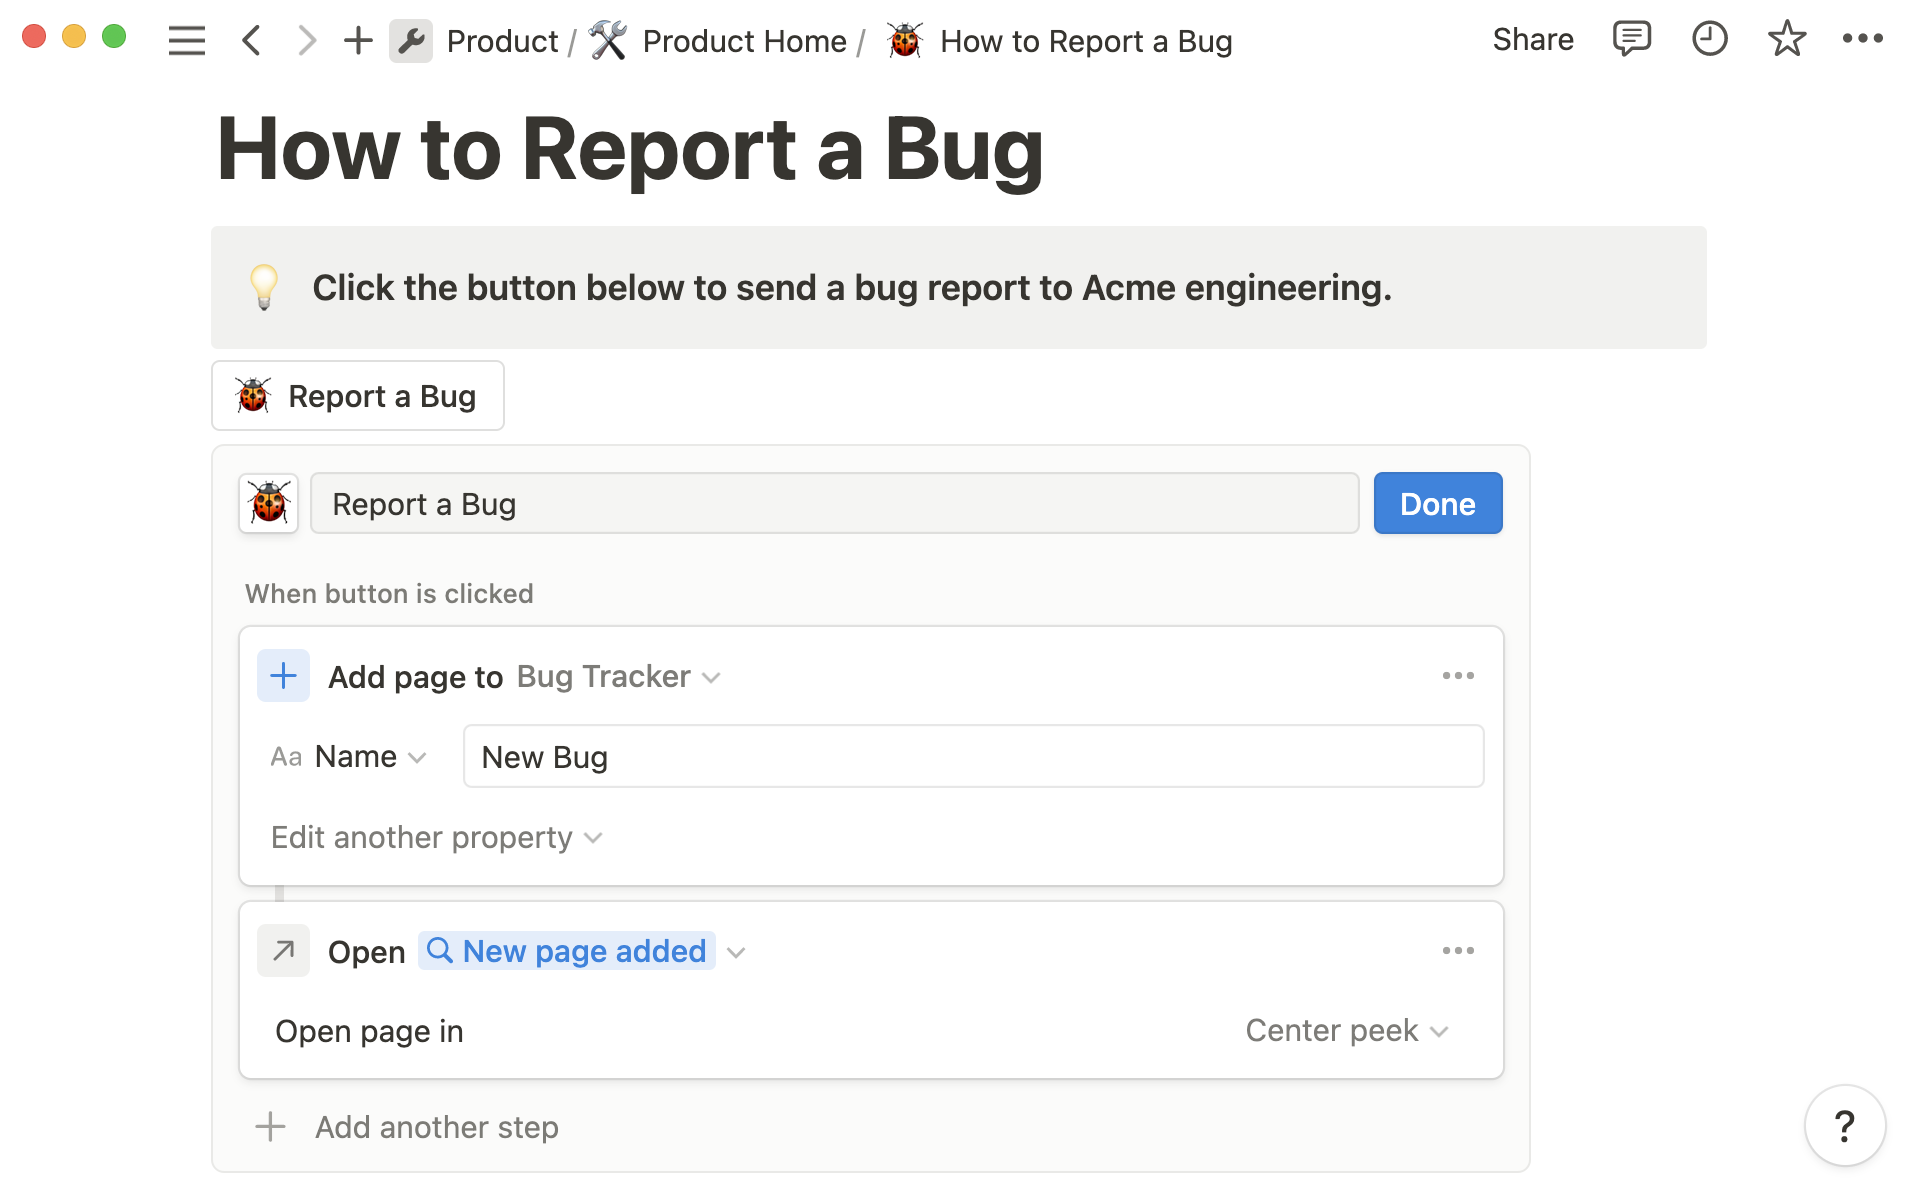The image size is (1920, 1200).
Task: Click the Share button in toolbar
Action: pyautogui.click(x=1532, y=39)
